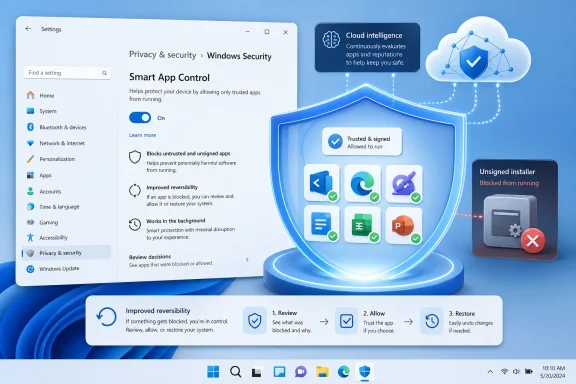The height and width of the screenshot is (384, 576).
Task: Click the shield icon beside Blocks untrusted apps
Action: coord(135,157)
